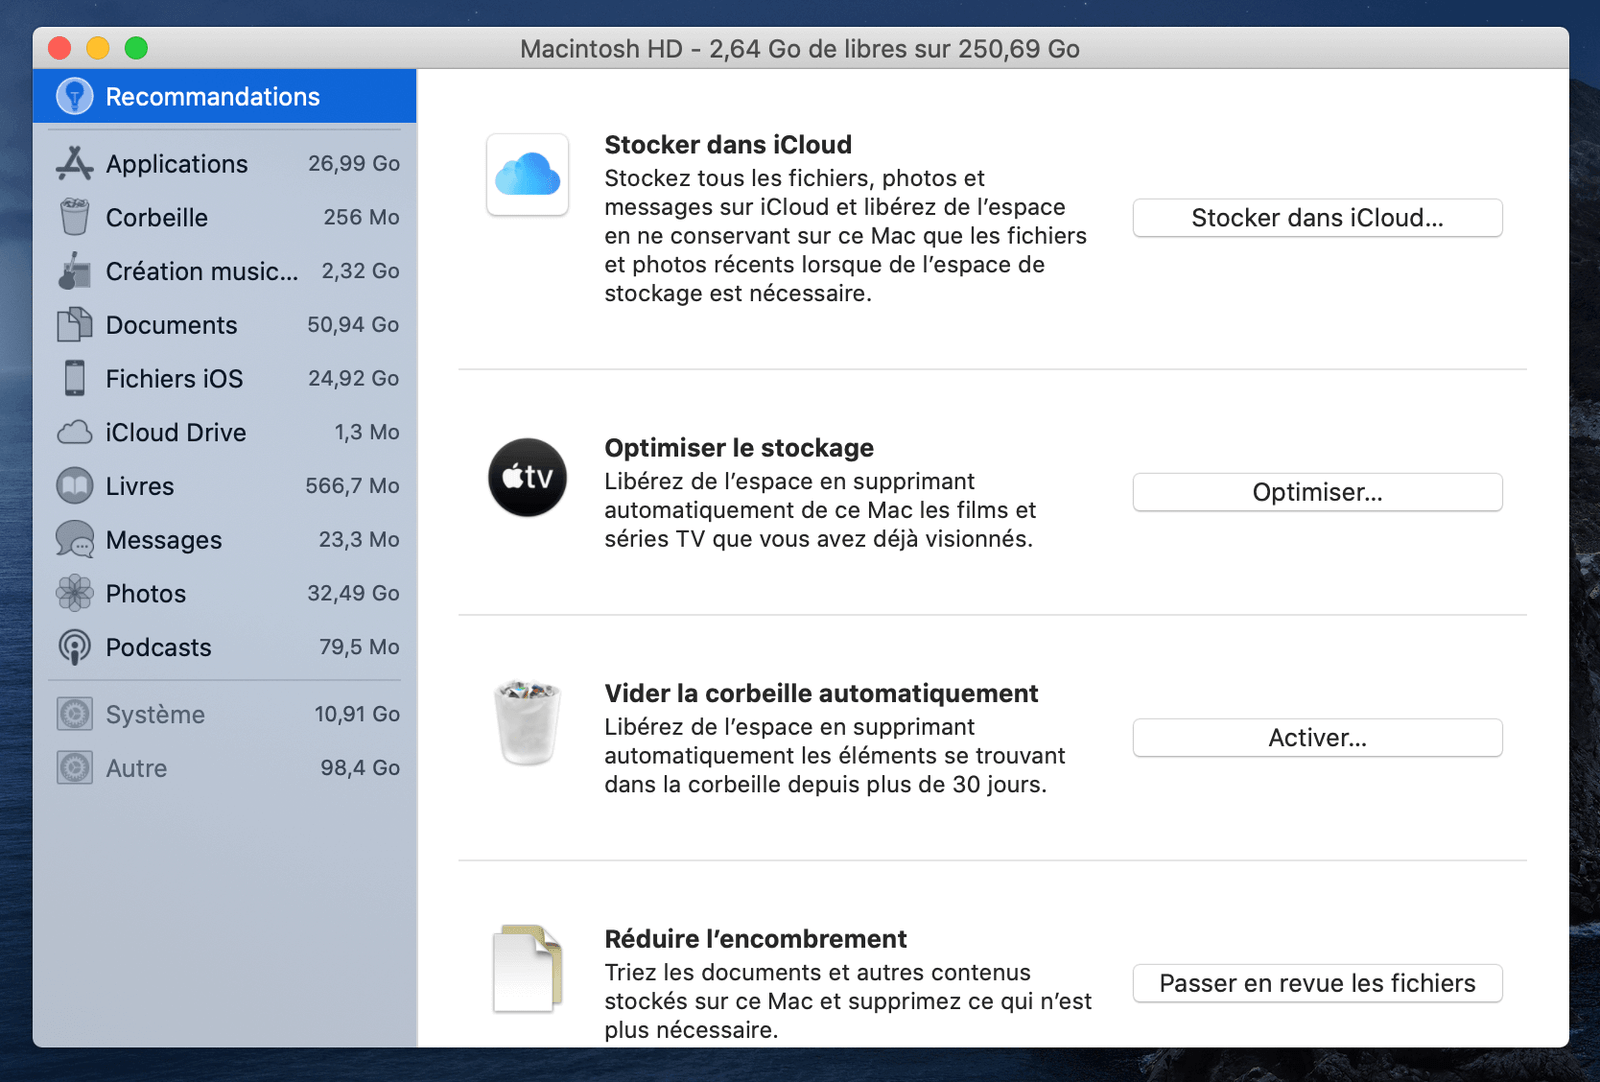The height and width of the screenshot is (1082, 1600).
Task: Click the trash can icon beside Vider la corbeille
Action: 527,723
